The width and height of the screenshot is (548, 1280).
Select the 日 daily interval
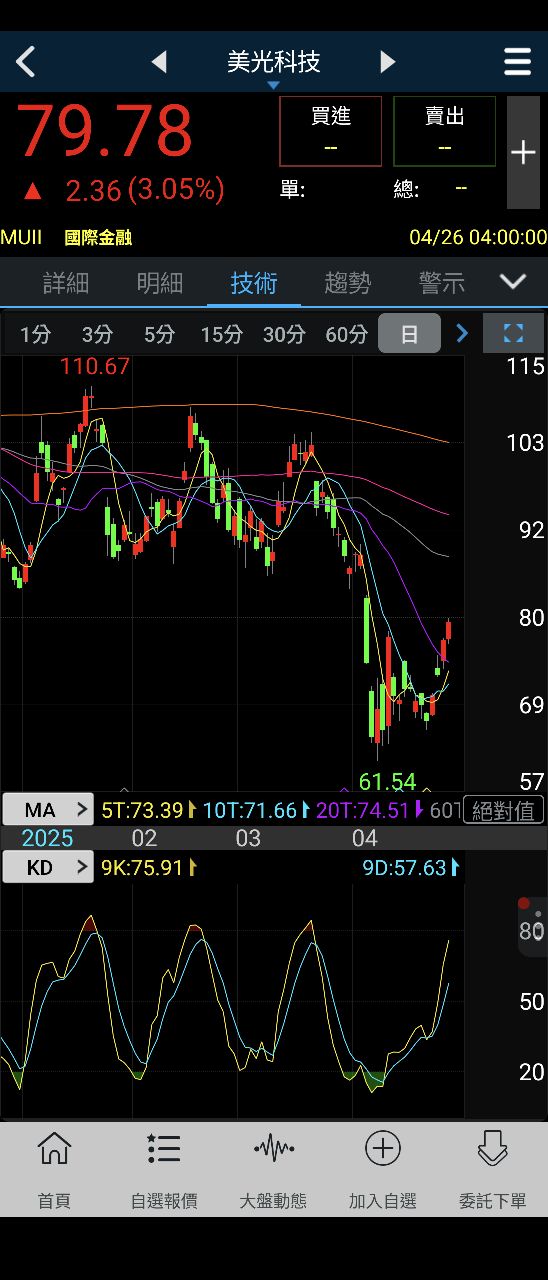(x=409, y=334)
